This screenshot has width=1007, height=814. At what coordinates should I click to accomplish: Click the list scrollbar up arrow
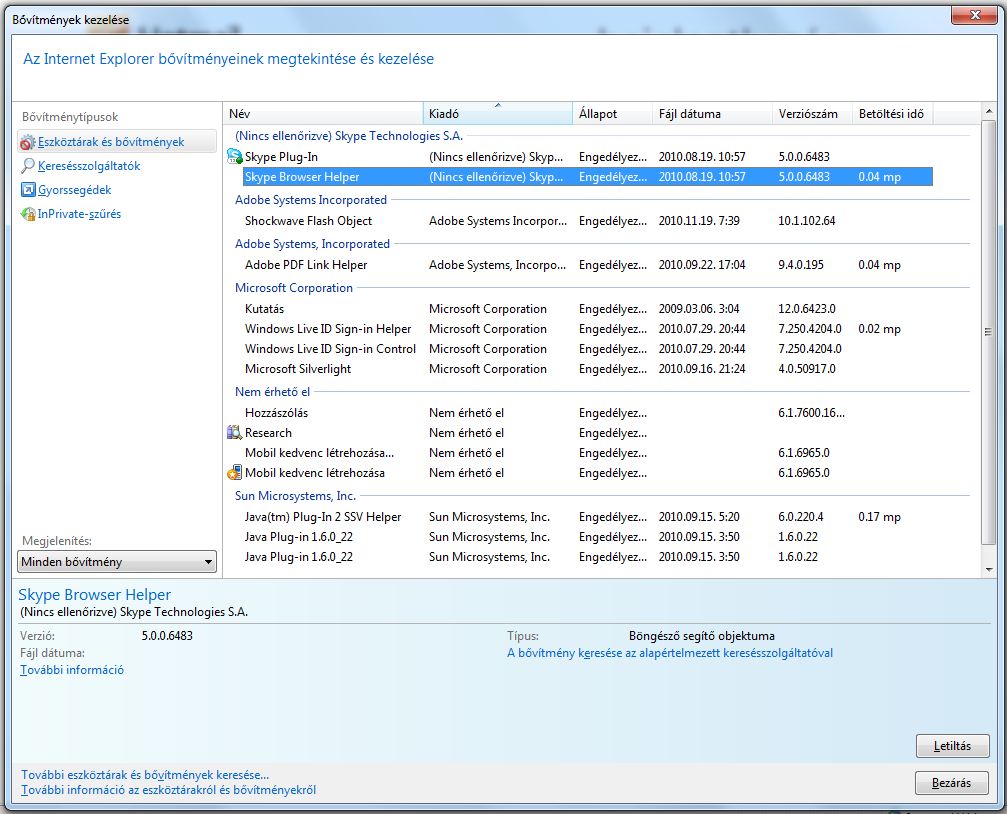pyautogui.click(x=989, y=112)
